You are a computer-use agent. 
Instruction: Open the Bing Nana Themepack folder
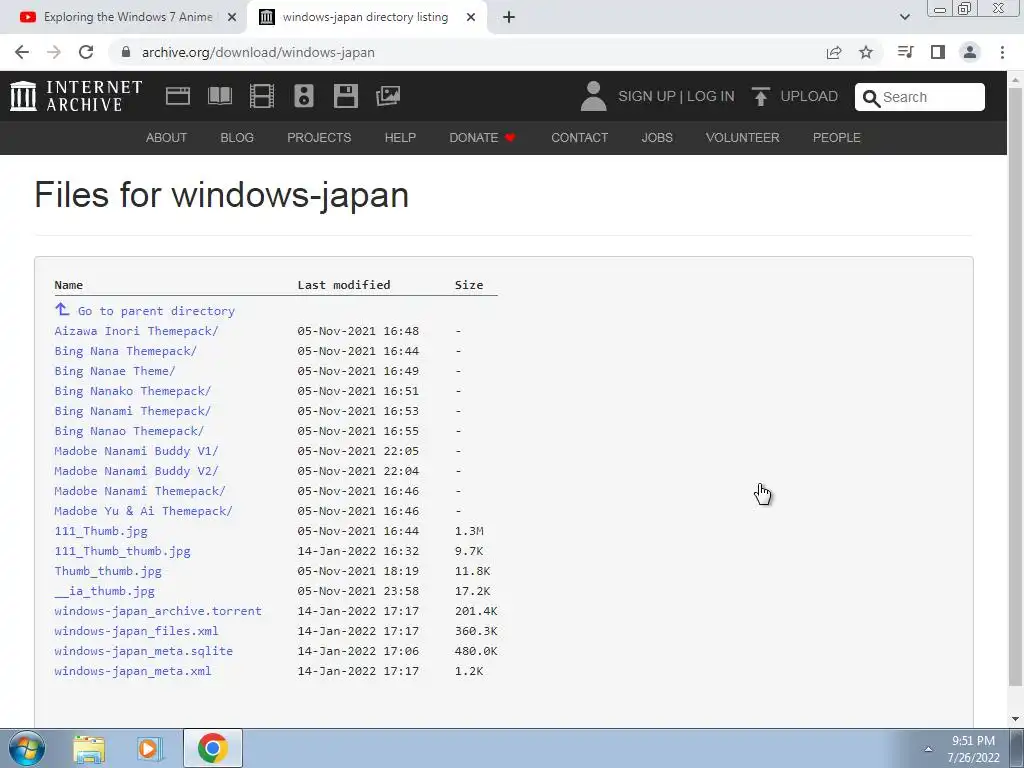coord(125,351)
